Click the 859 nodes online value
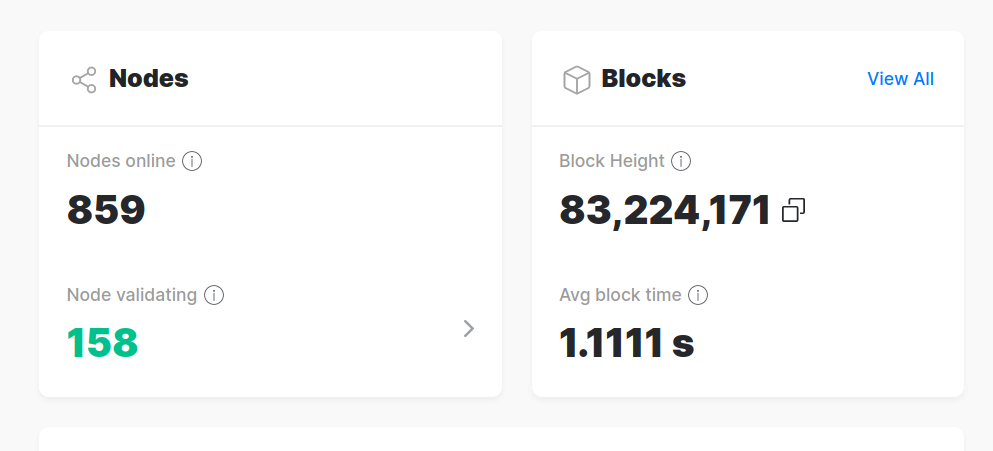The height and width of the screenshot is (451, 993). click(x=106, y=210)
